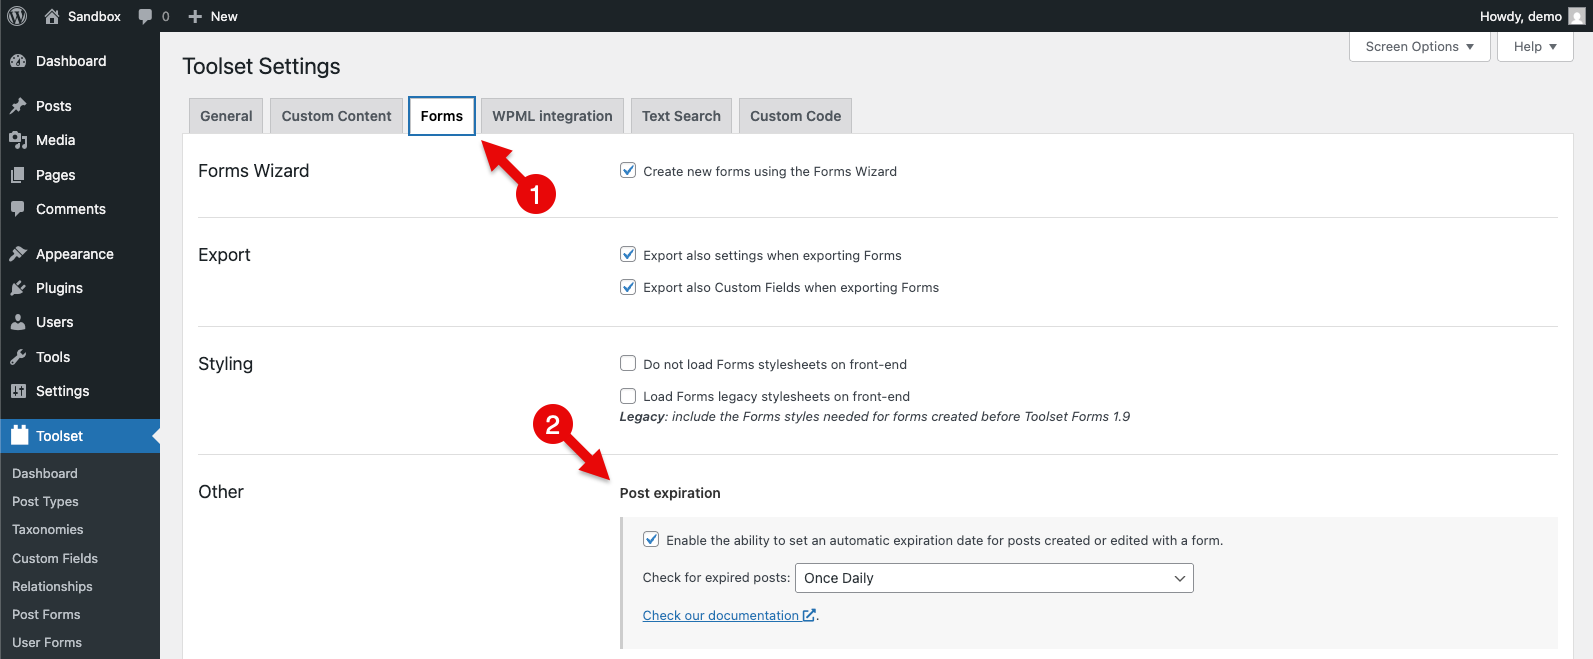
Task: Click the Forms Wizard section label
Action: pyautogui.click(x=254, y=171)
